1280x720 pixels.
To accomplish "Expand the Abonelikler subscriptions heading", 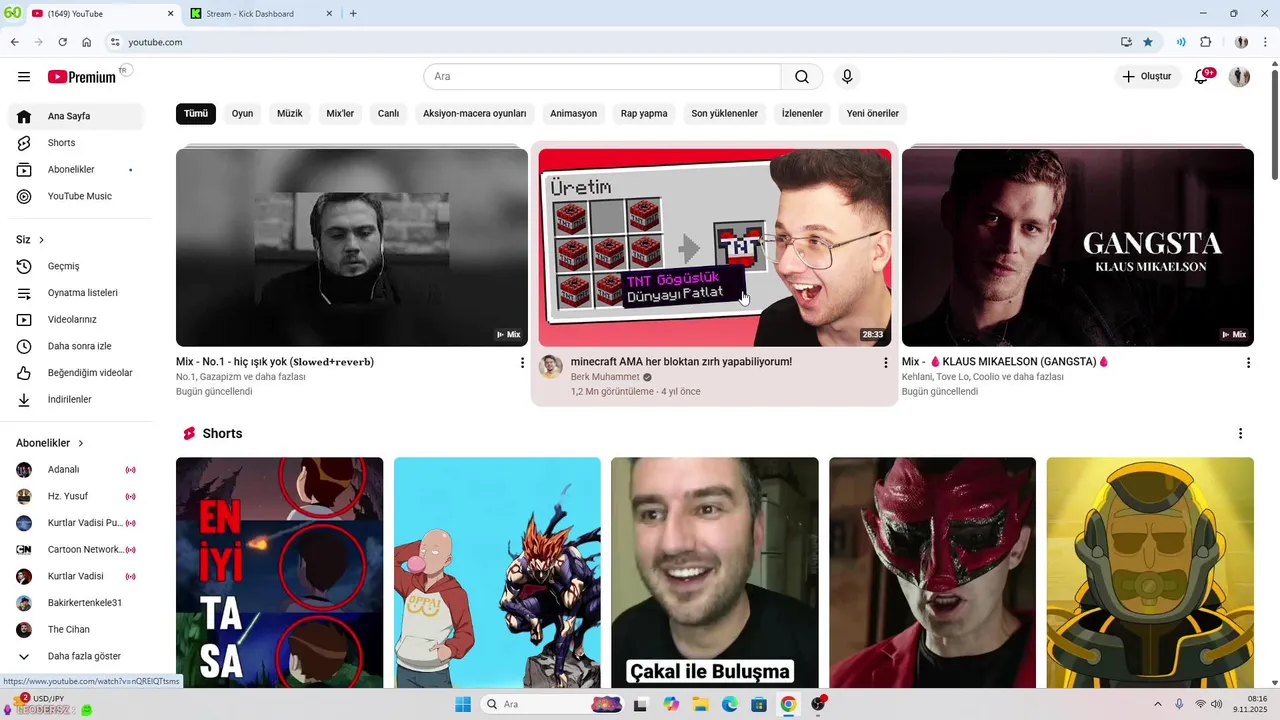I will click(50, 443).
